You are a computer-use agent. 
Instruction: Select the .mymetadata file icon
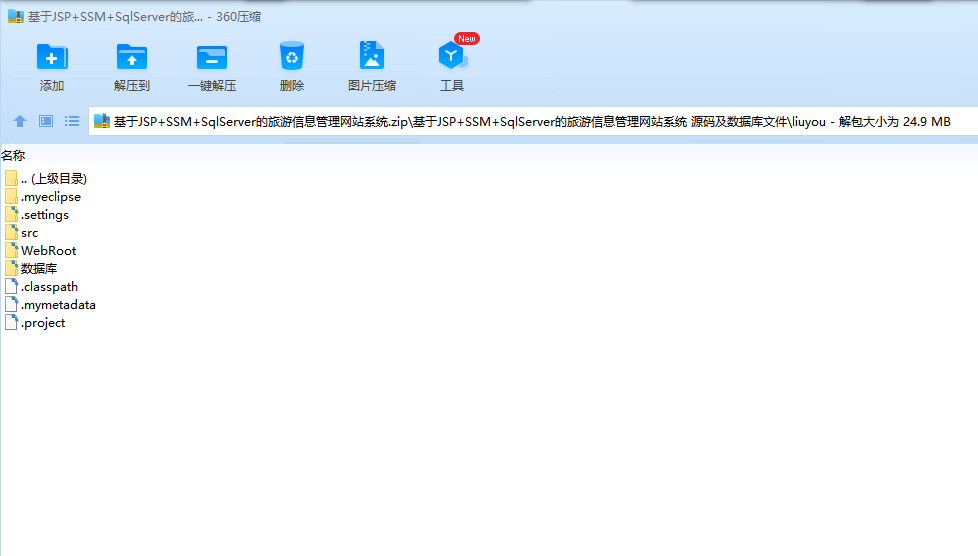coord(11,305)
